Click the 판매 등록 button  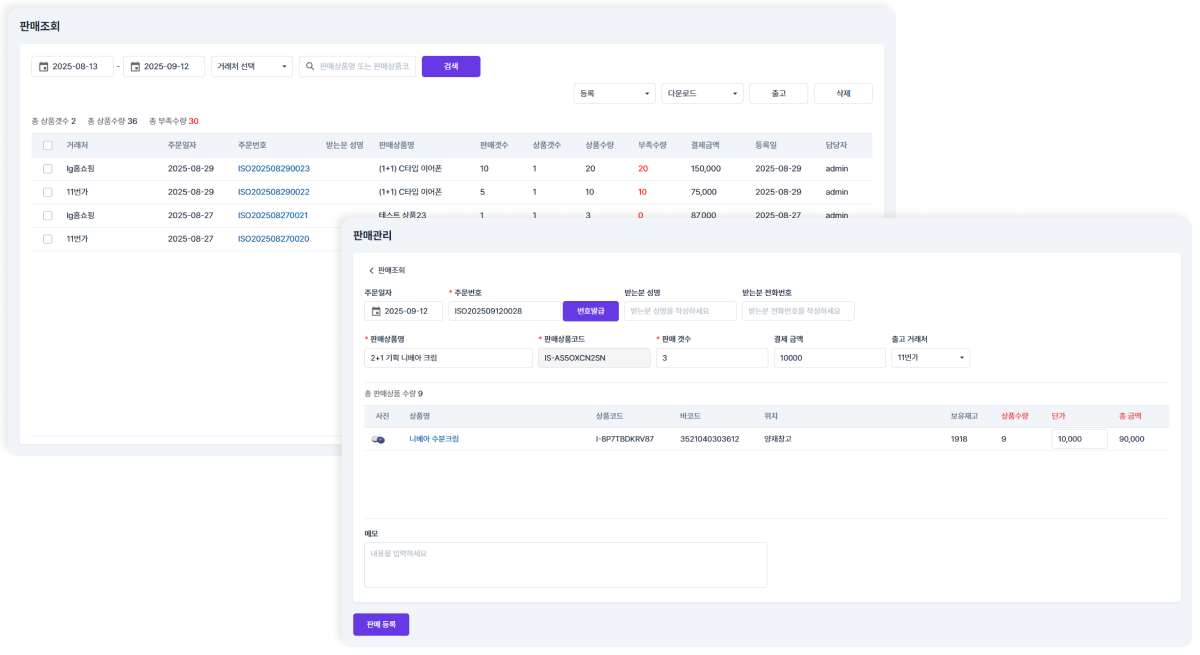coord(381,625)
